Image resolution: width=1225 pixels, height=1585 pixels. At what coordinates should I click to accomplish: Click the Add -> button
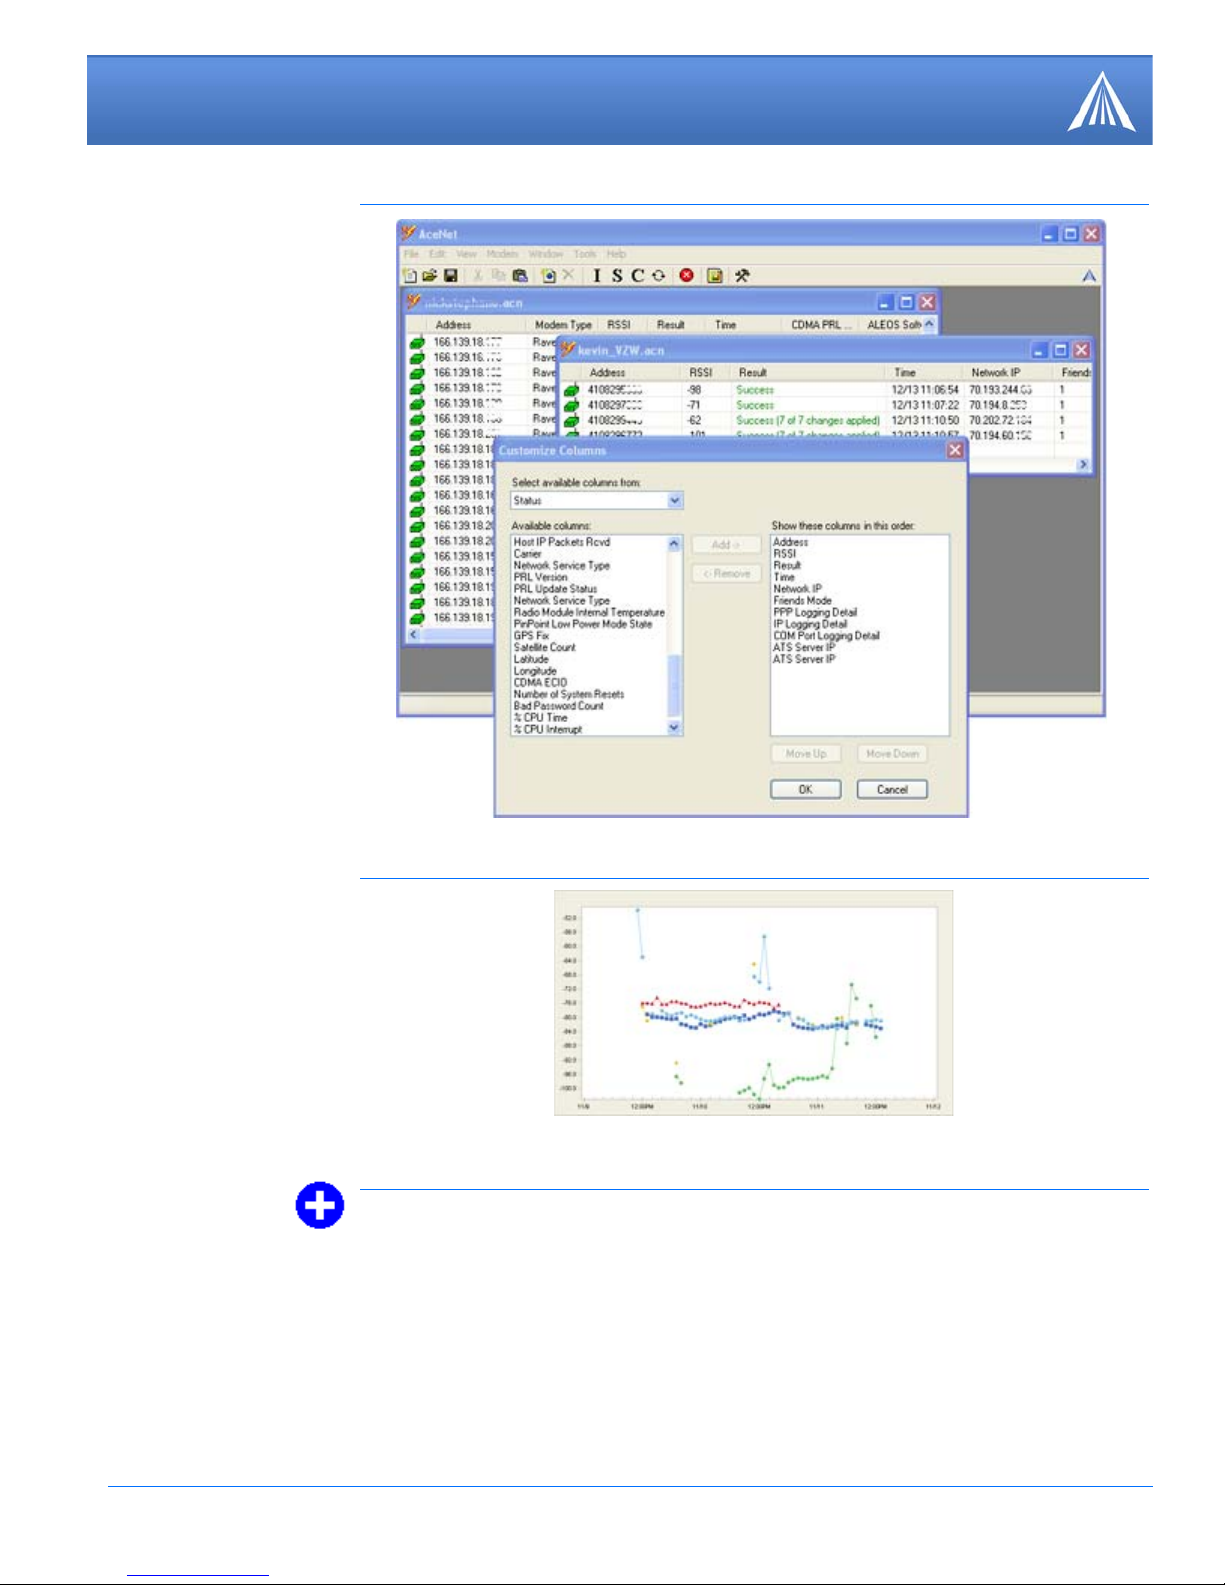[727, 545]
